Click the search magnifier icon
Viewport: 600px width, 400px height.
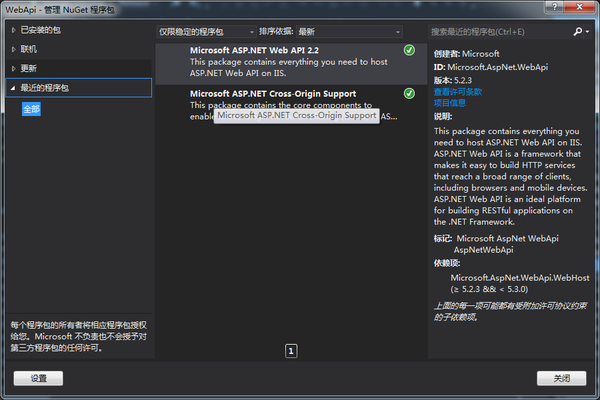click(x=577, y=31)
